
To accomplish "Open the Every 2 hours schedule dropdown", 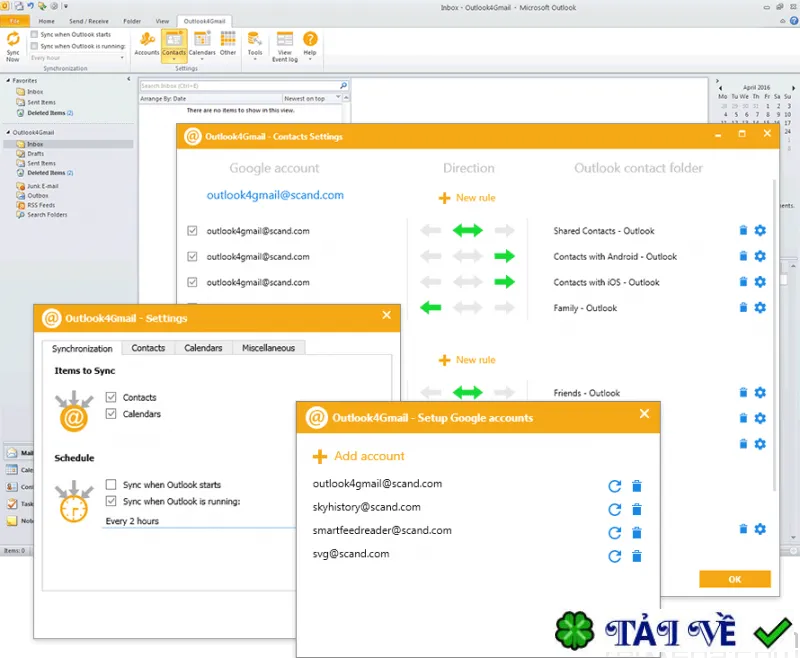I will click(x=199, y=521).
